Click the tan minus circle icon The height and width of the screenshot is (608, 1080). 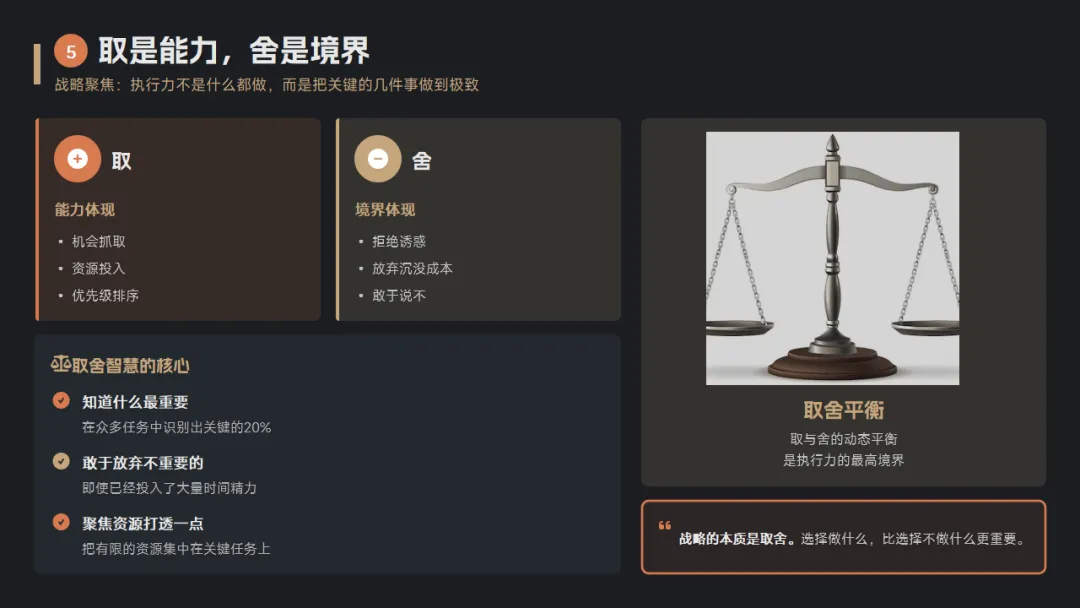click(378, 159)
